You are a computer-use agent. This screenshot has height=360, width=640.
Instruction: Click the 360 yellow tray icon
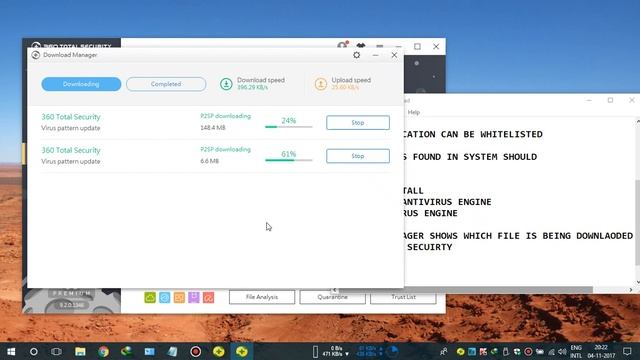tap(460, 351)
